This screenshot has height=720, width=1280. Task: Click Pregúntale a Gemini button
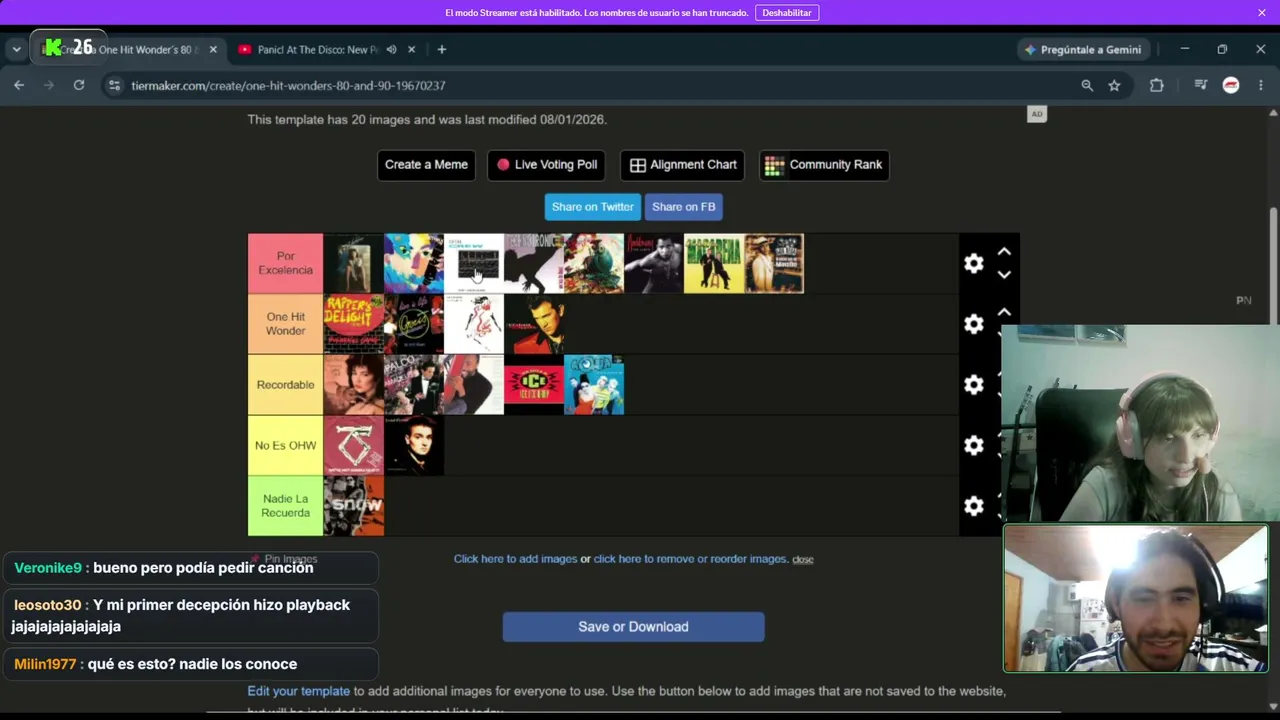[1084, 49]
